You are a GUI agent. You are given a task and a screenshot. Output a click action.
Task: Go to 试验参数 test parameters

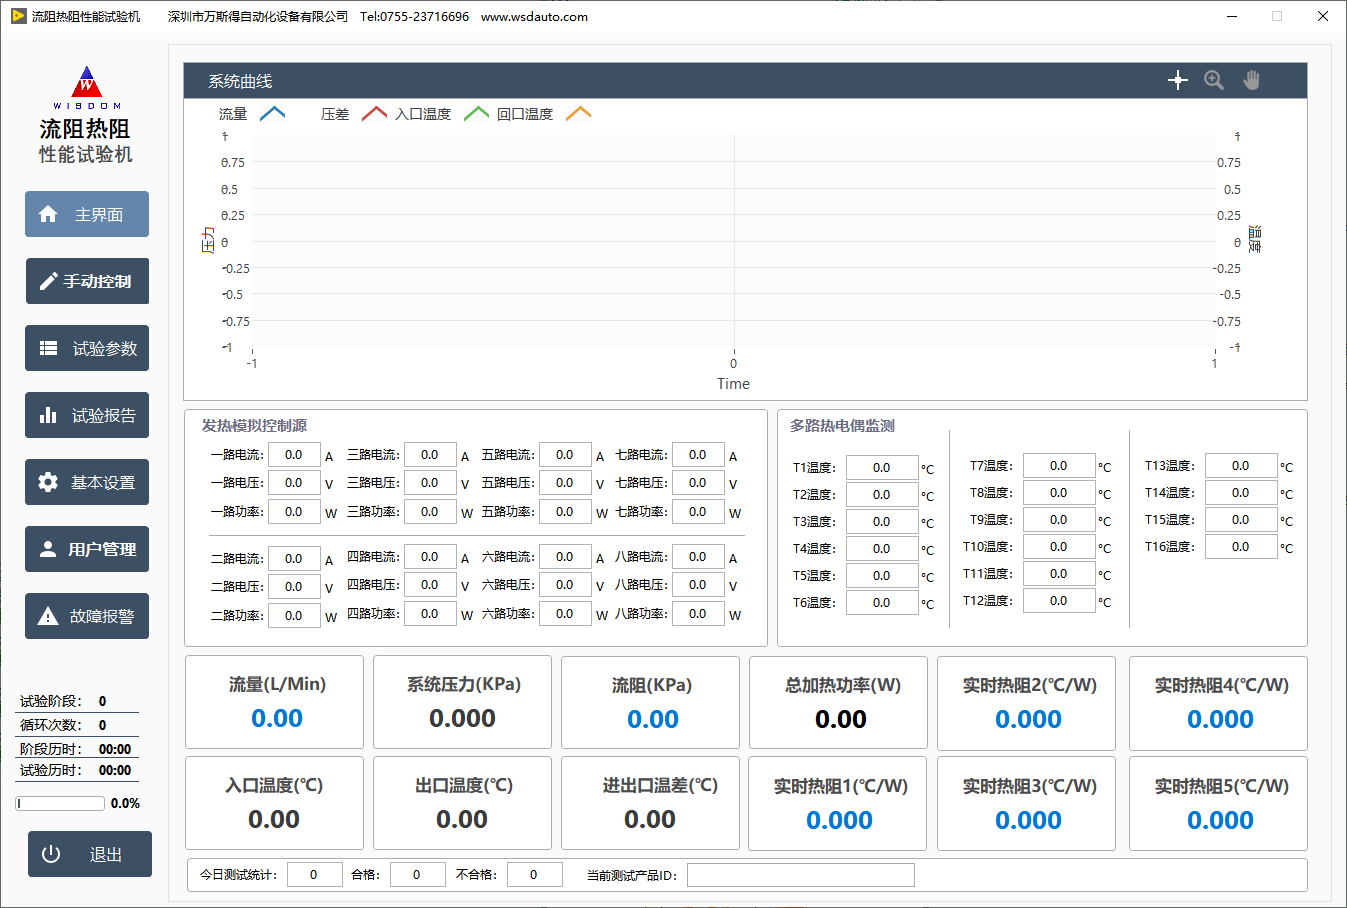87,348
